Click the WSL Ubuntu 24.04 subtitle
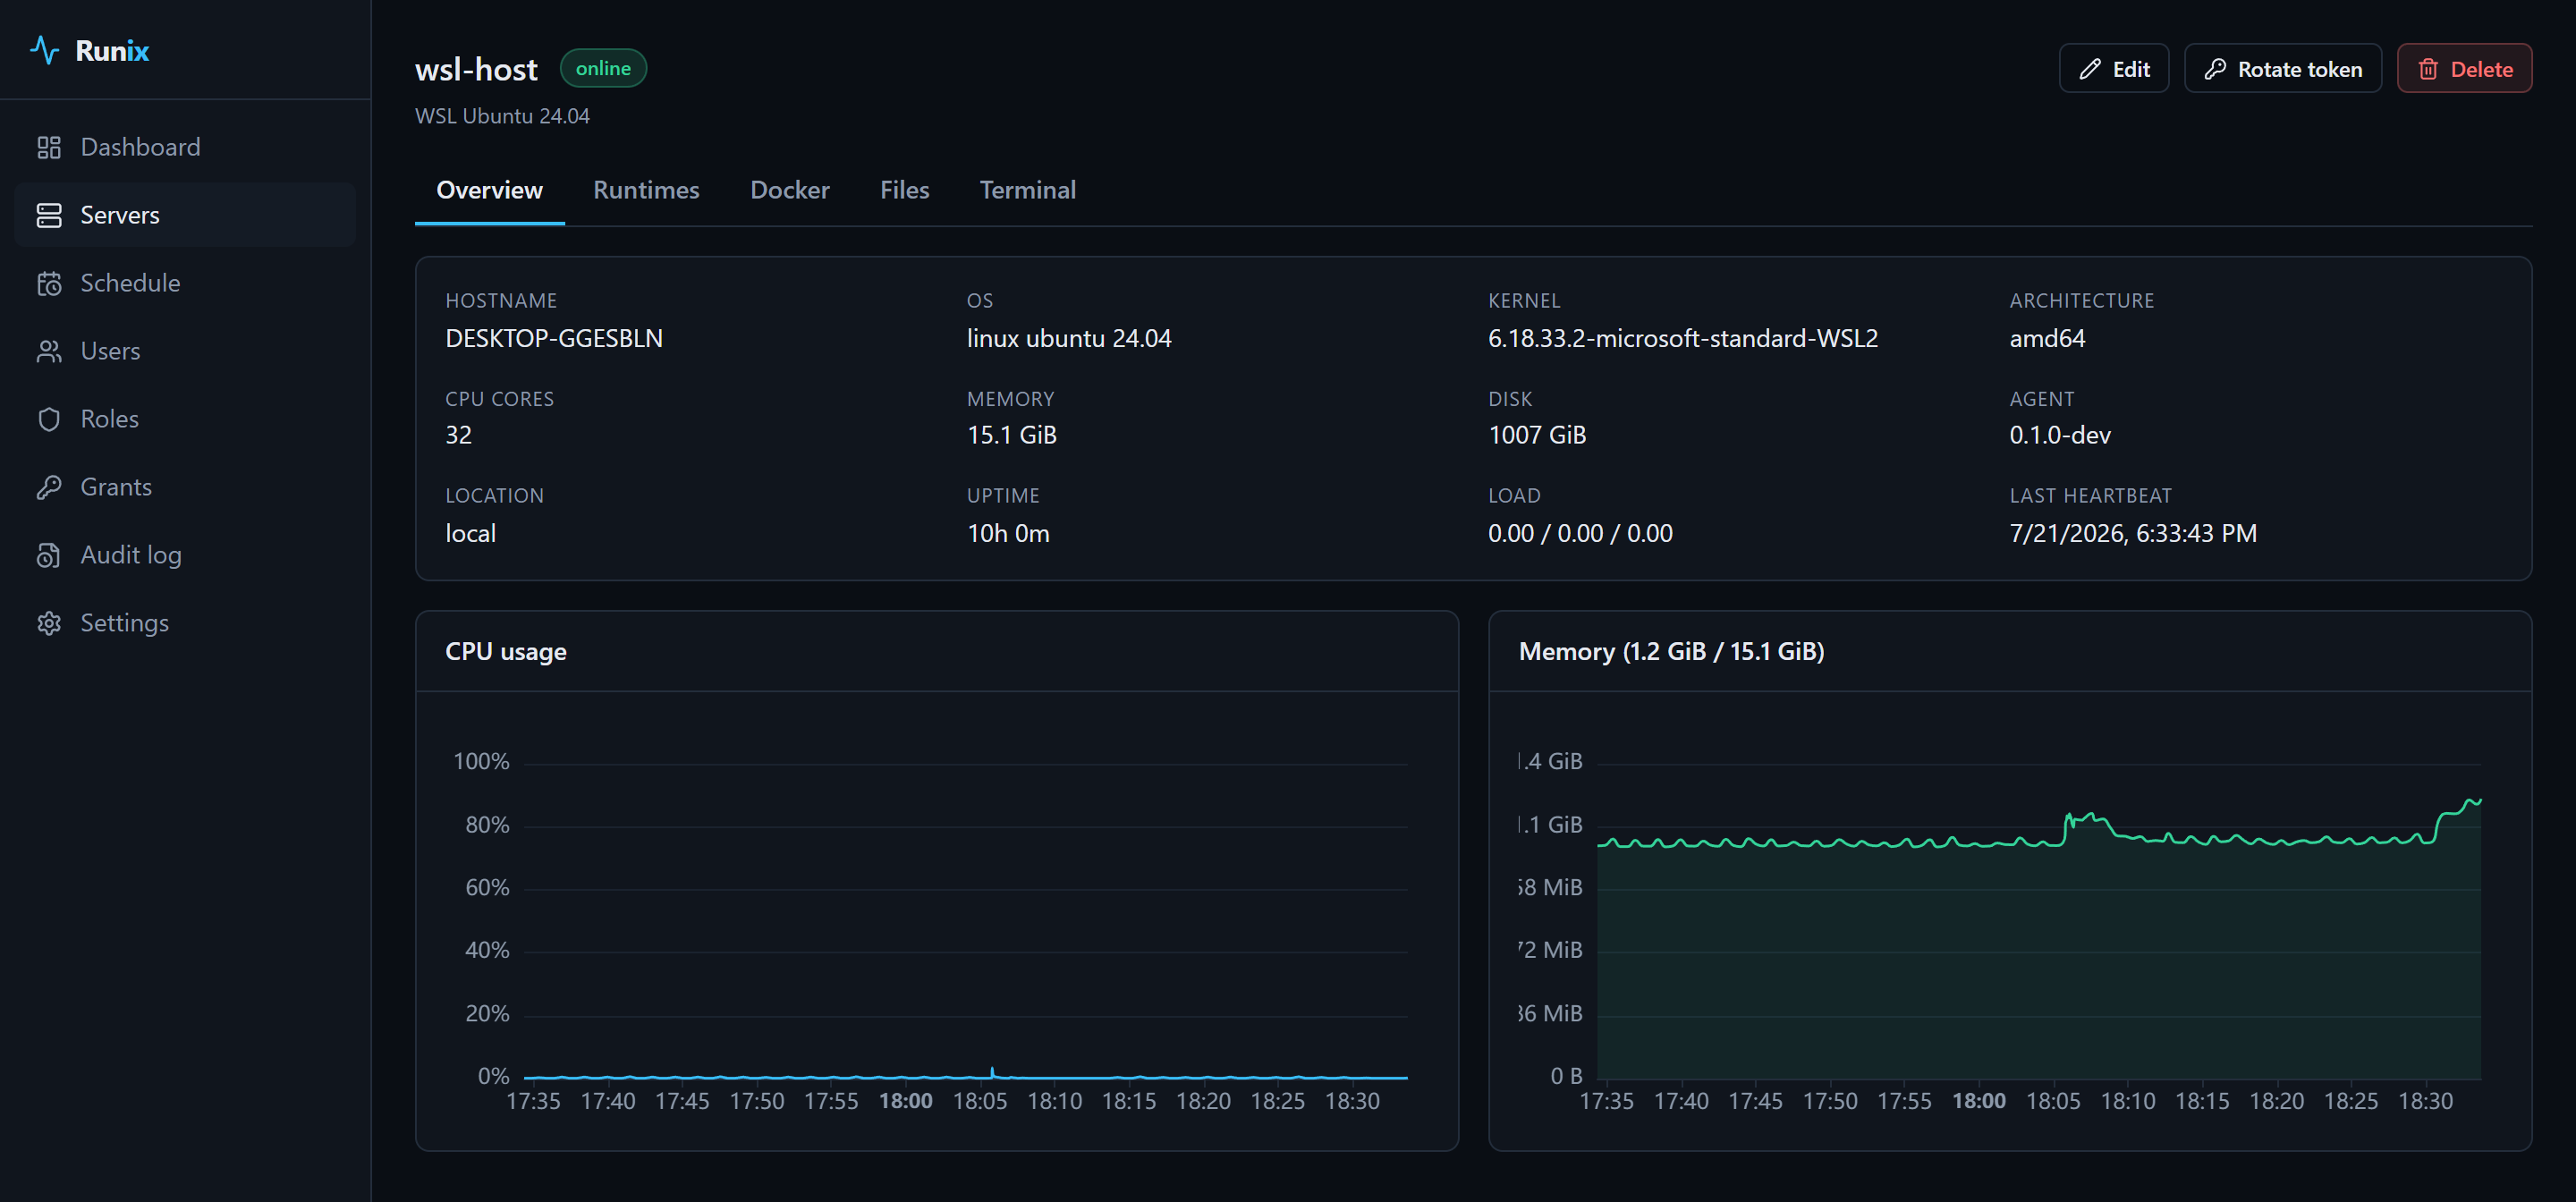 click(x=502, y=116)
